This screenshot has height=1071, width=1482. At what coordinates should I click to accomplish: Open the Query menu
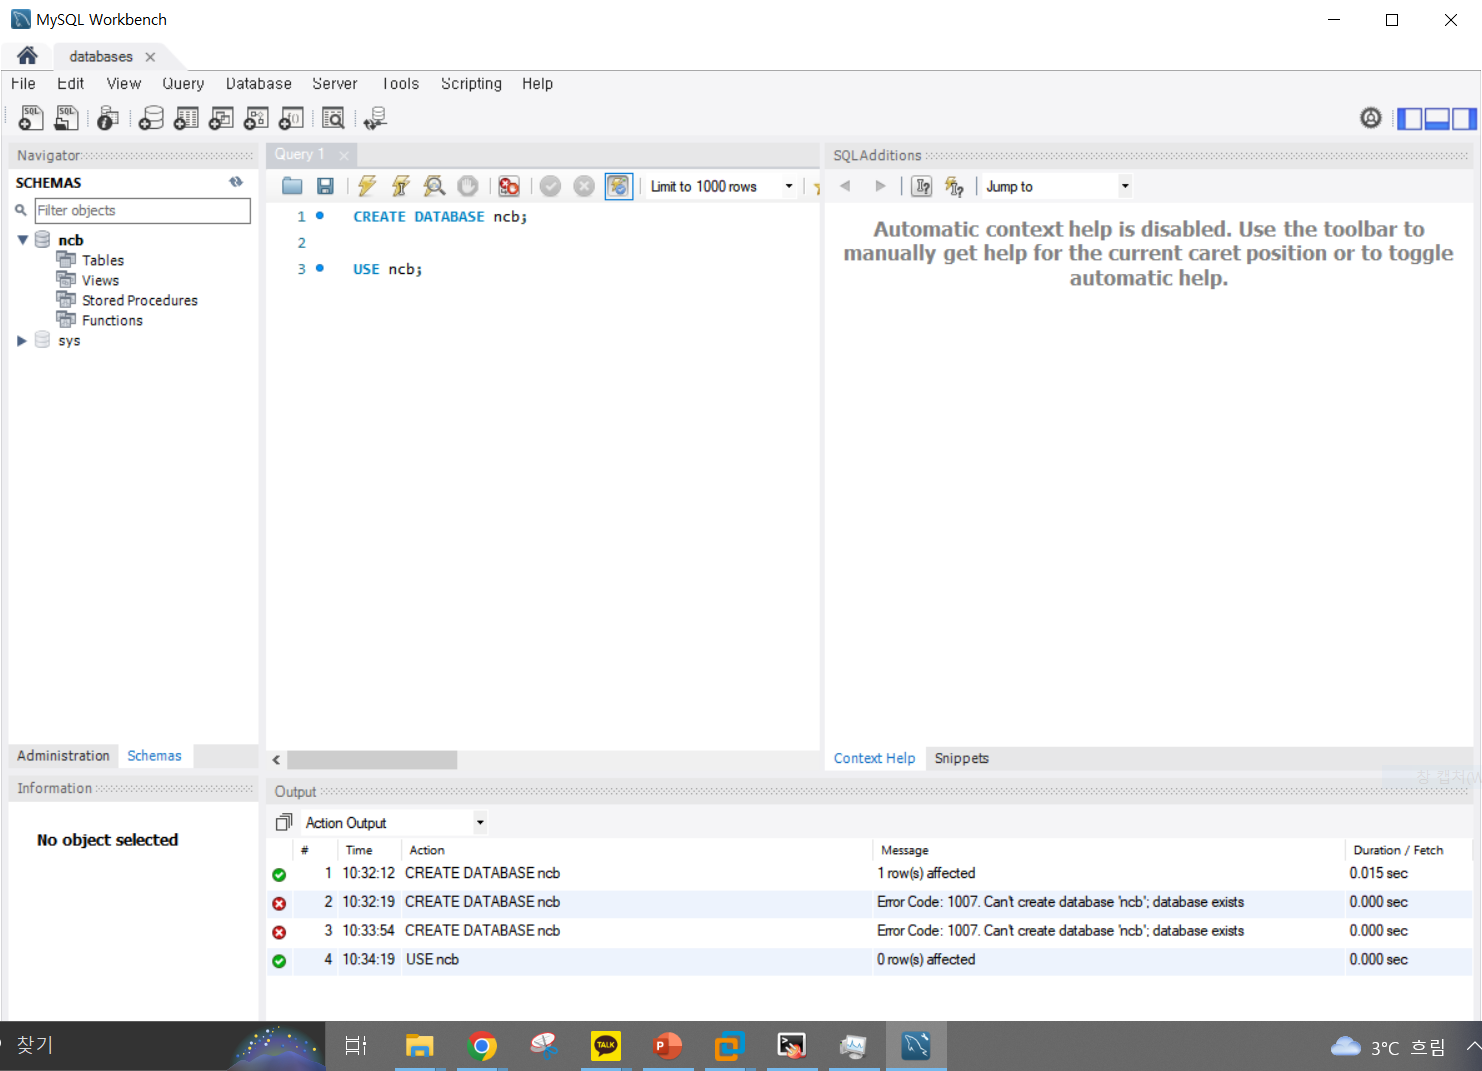pyautogui.click(x=183, y=84)
